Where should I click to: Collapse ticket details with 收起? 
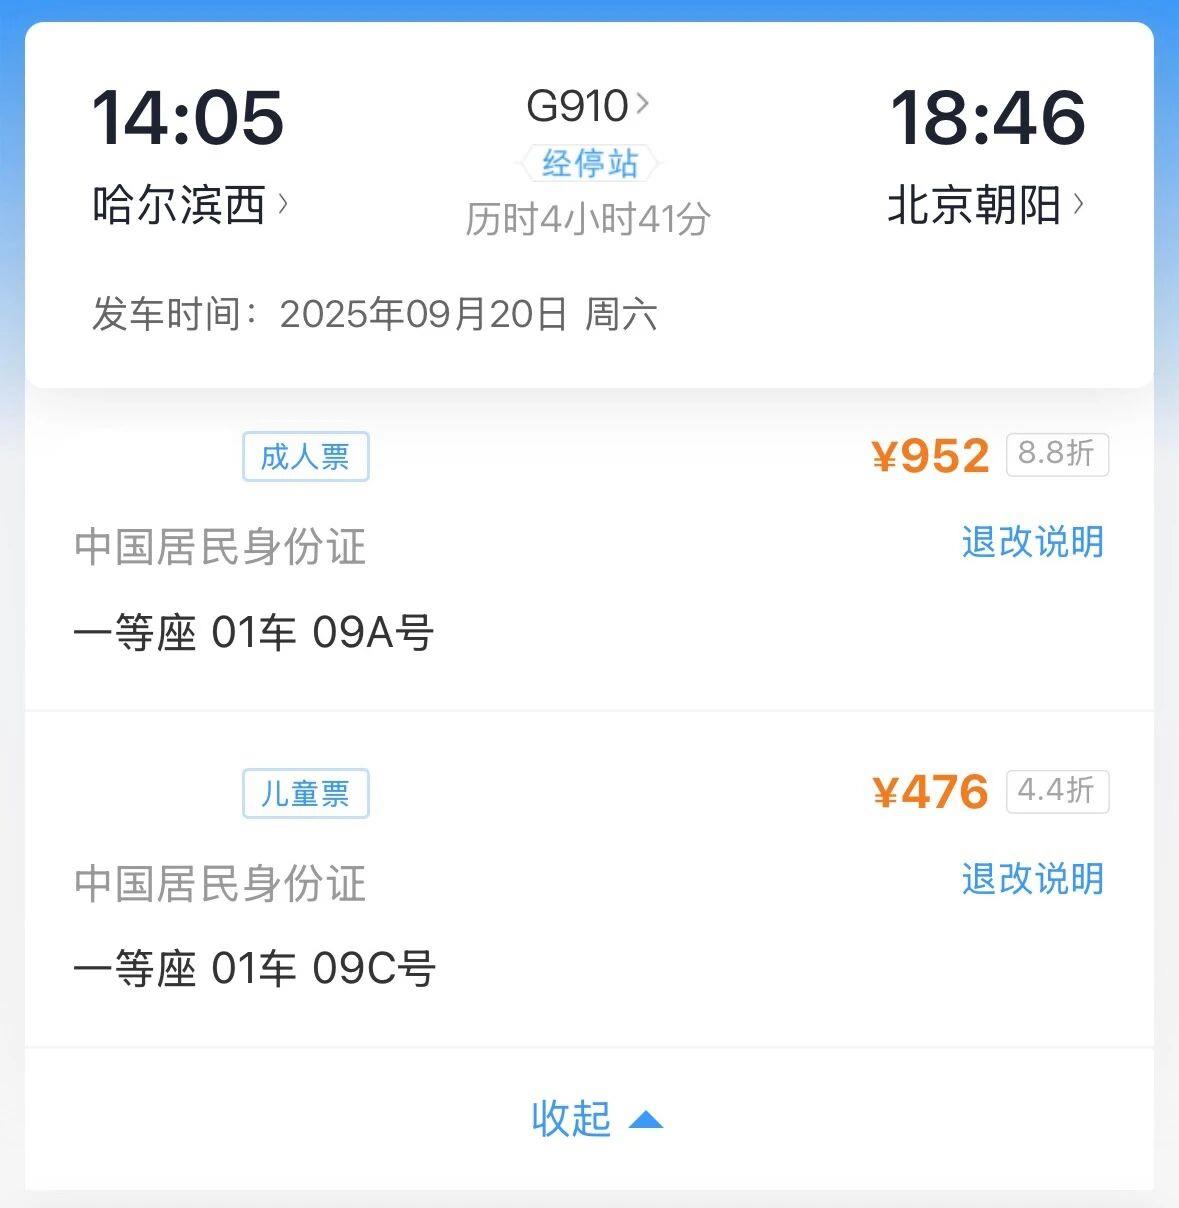point(572,1118)
